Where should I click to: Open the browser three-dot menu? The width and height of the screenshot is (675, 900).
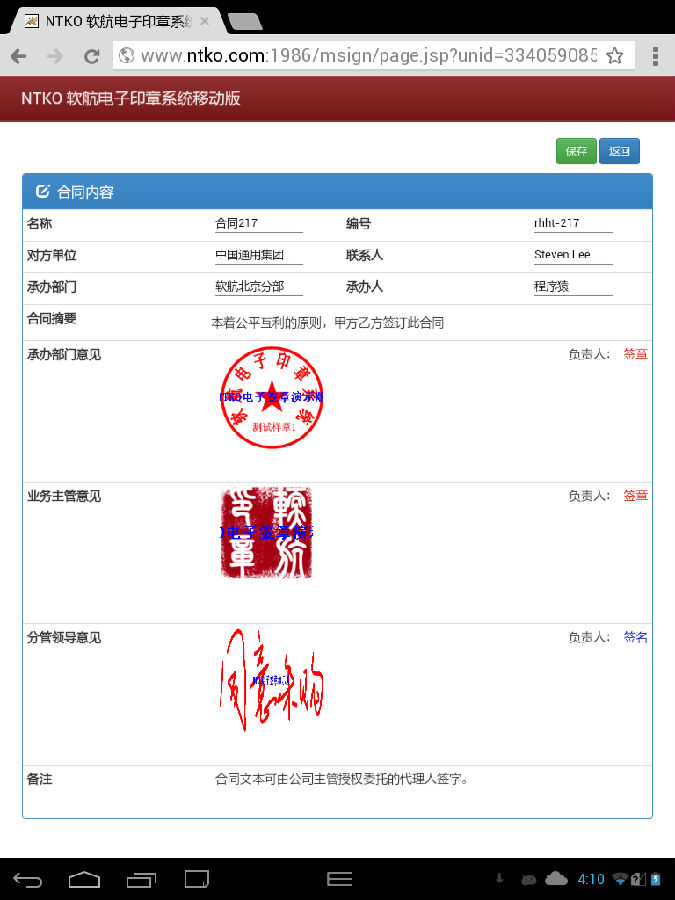(655, 56)
